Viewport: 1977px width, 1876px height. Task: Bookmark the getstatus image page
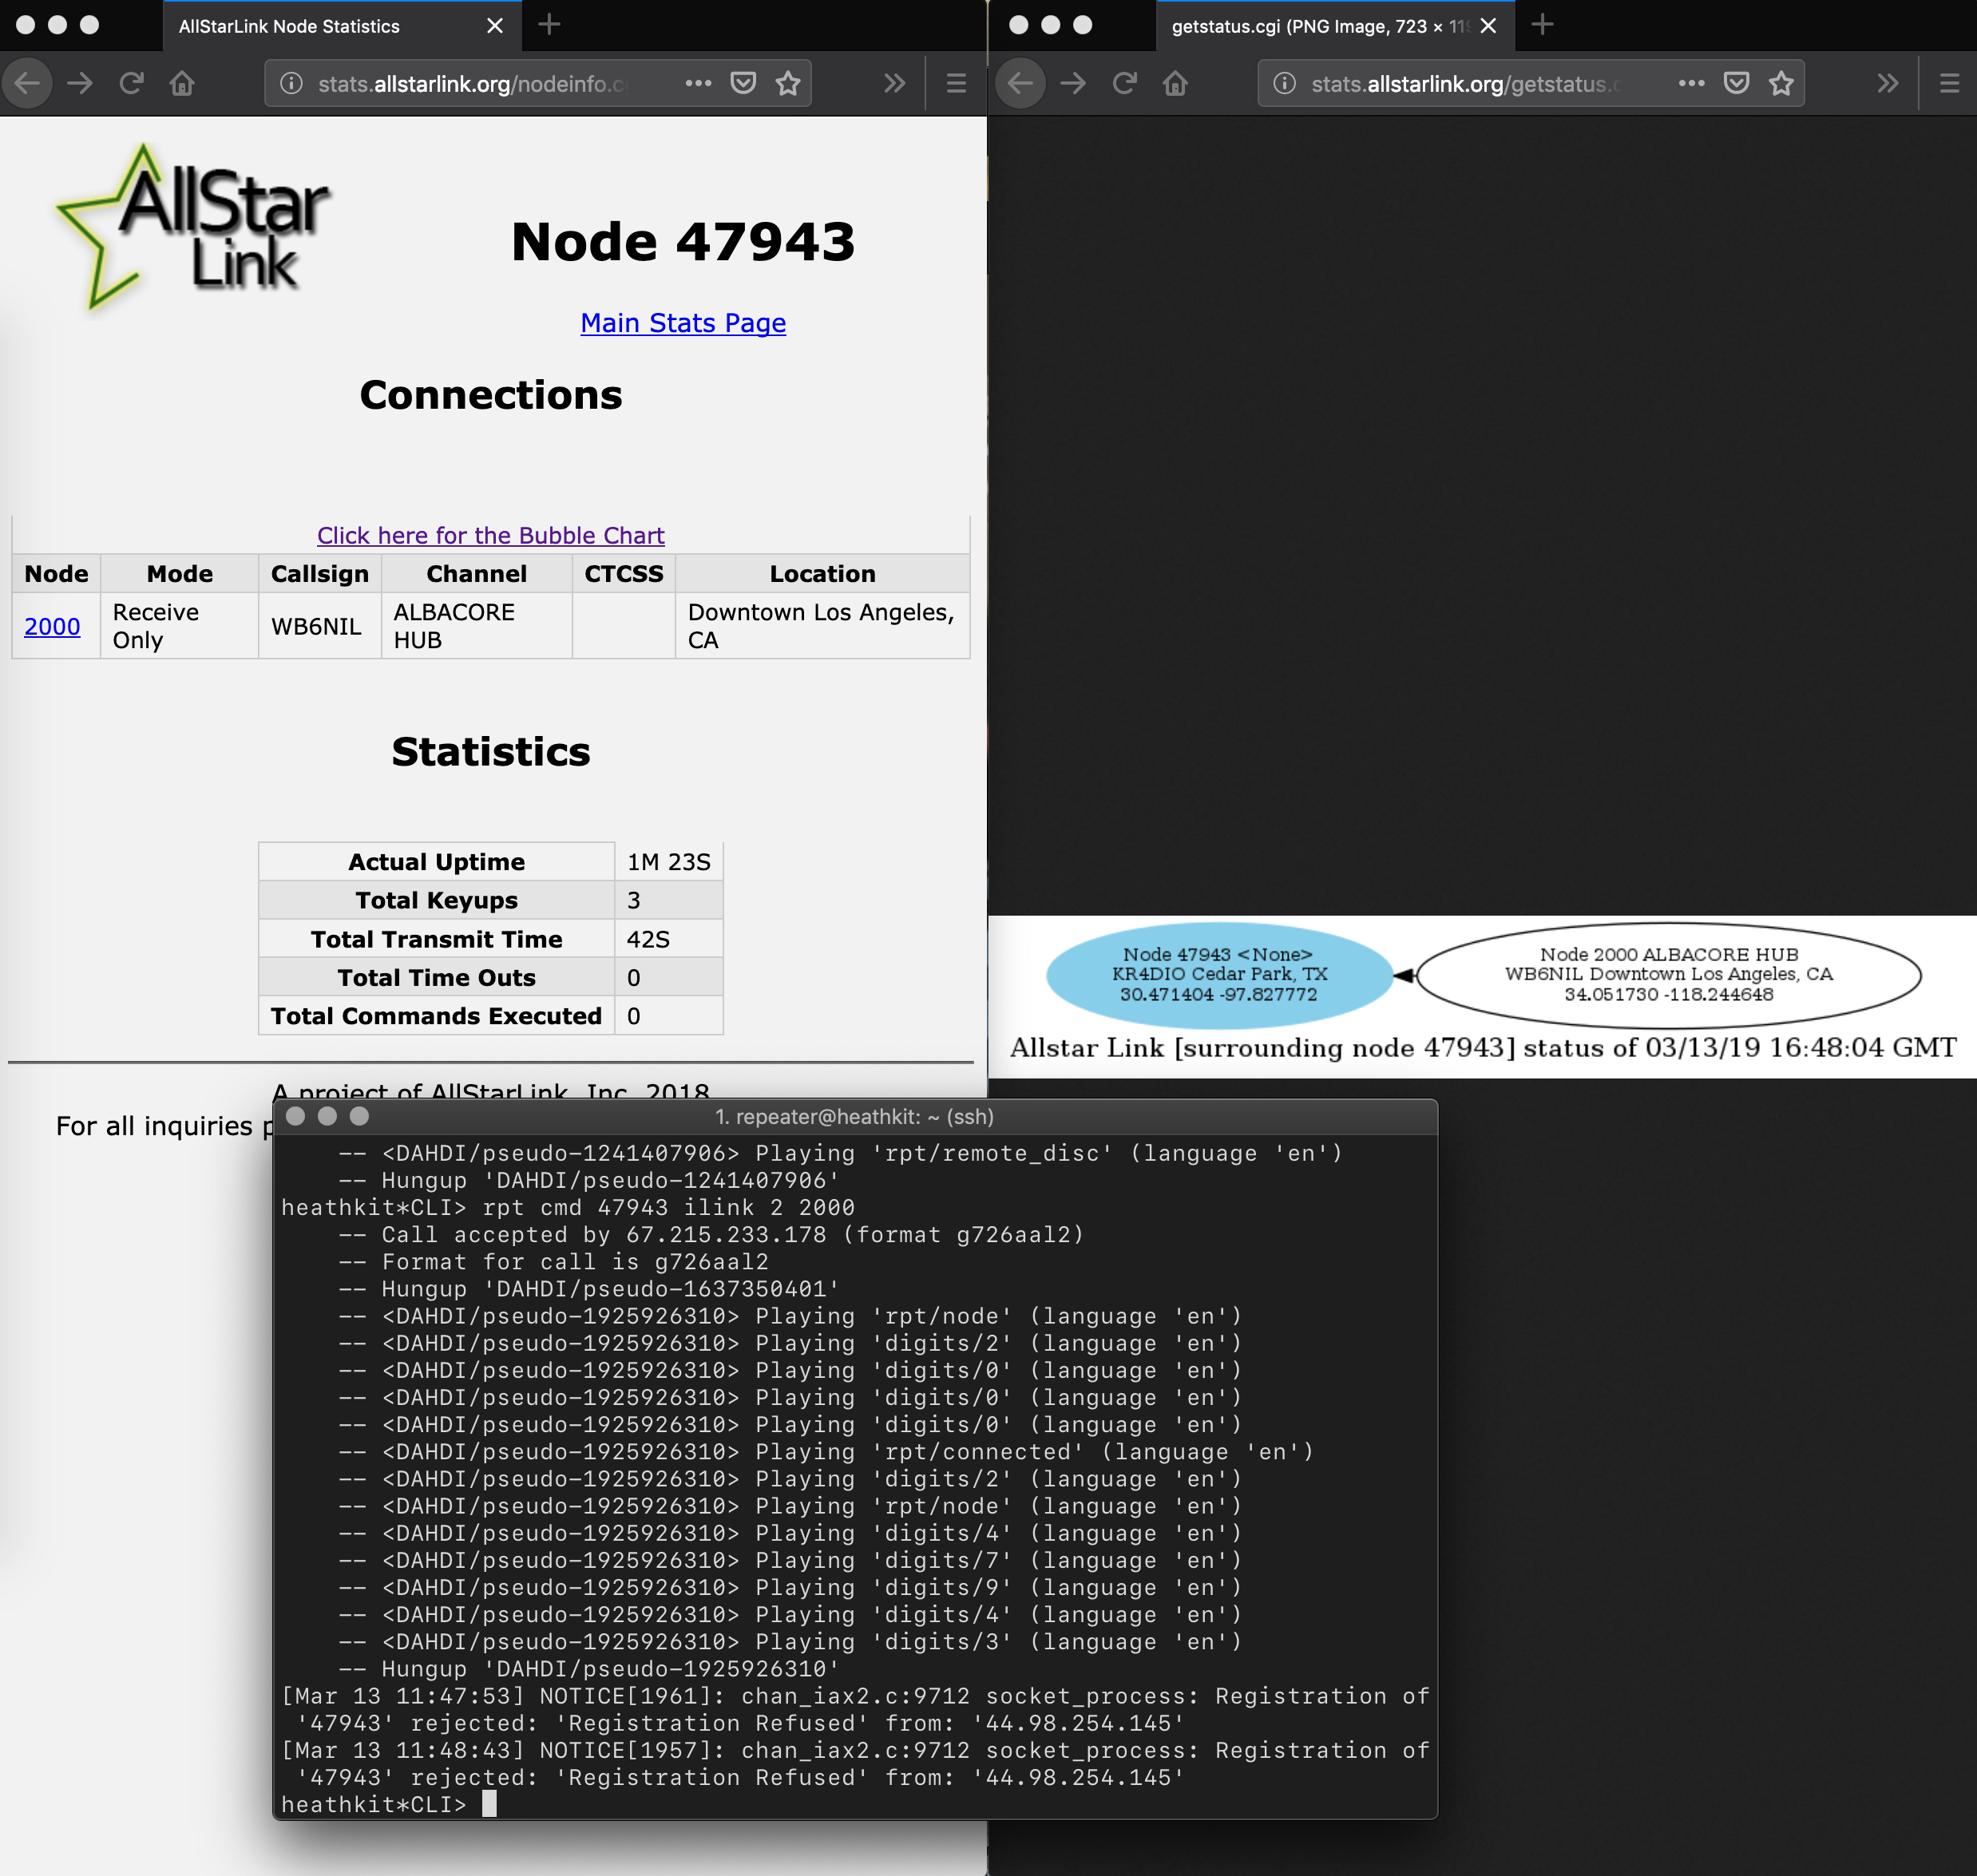pos(1781,83)
